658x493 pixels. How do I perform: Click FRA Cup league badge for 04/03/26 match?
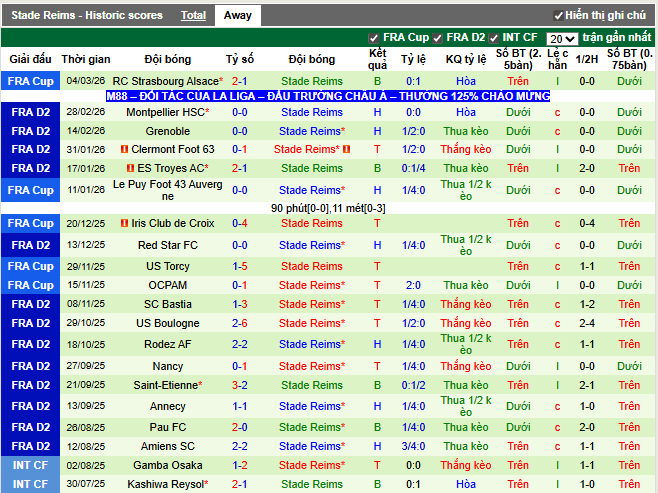pos(30,81)
